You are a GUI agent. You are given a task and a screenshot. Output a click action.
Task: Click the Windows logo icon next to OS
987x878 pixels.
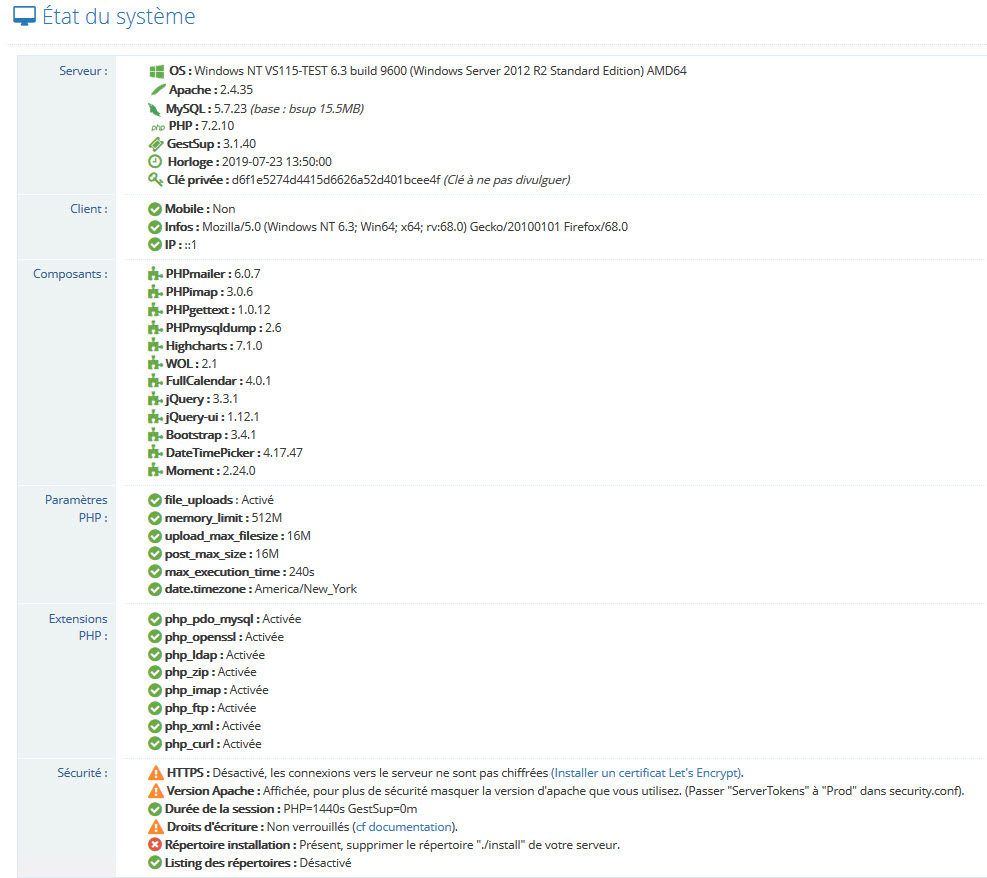[x=157, y=71]
